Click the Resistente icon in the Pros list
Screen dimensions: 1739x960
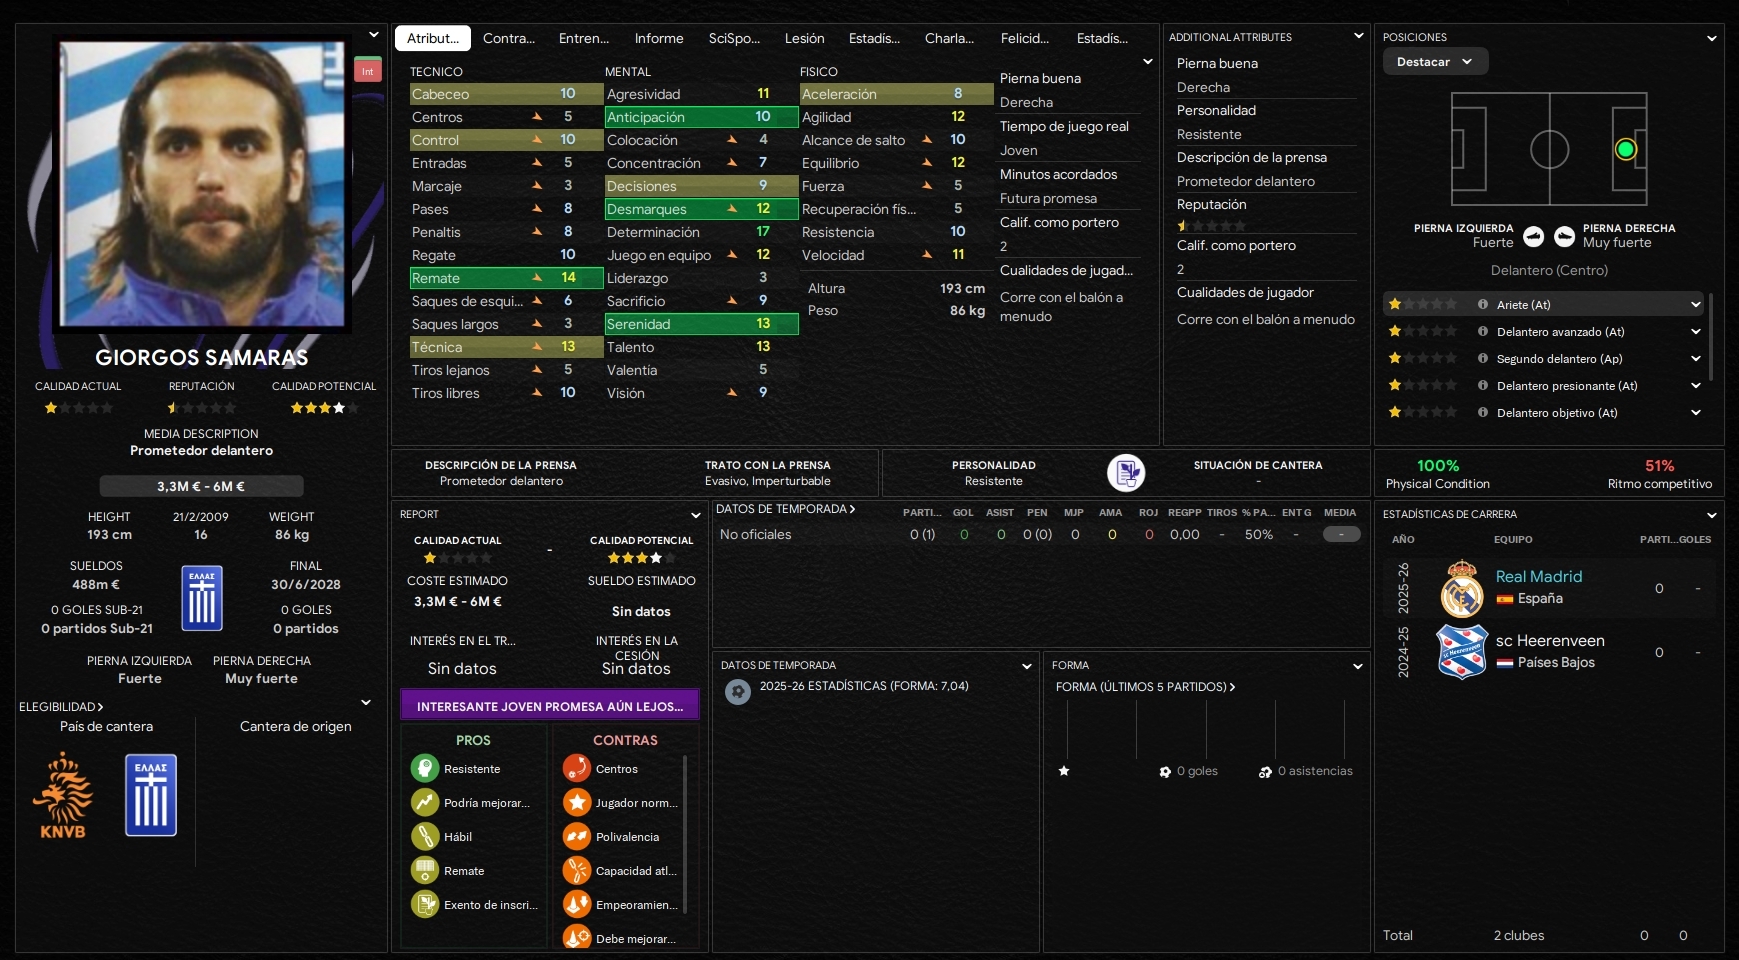(x=425, y=768)
